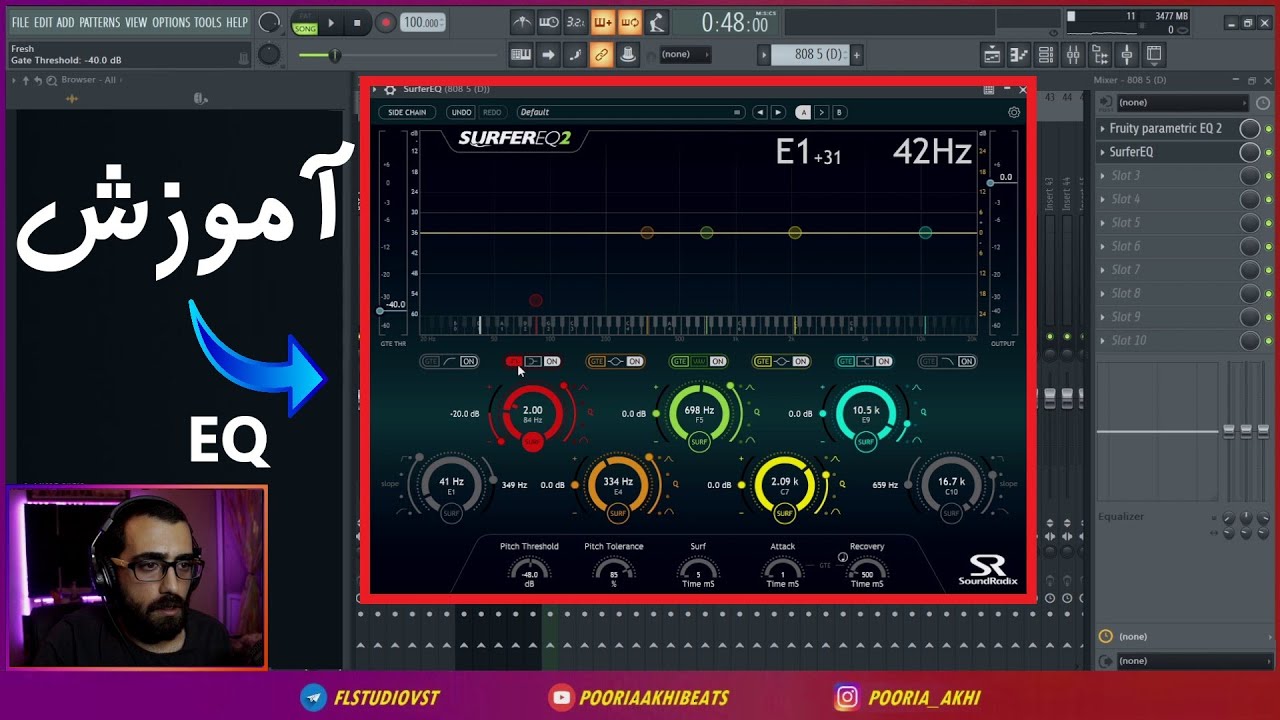Screen dimensions: 1280x720
Task: Toggle ON for the green band
Action: click(717, 361)
